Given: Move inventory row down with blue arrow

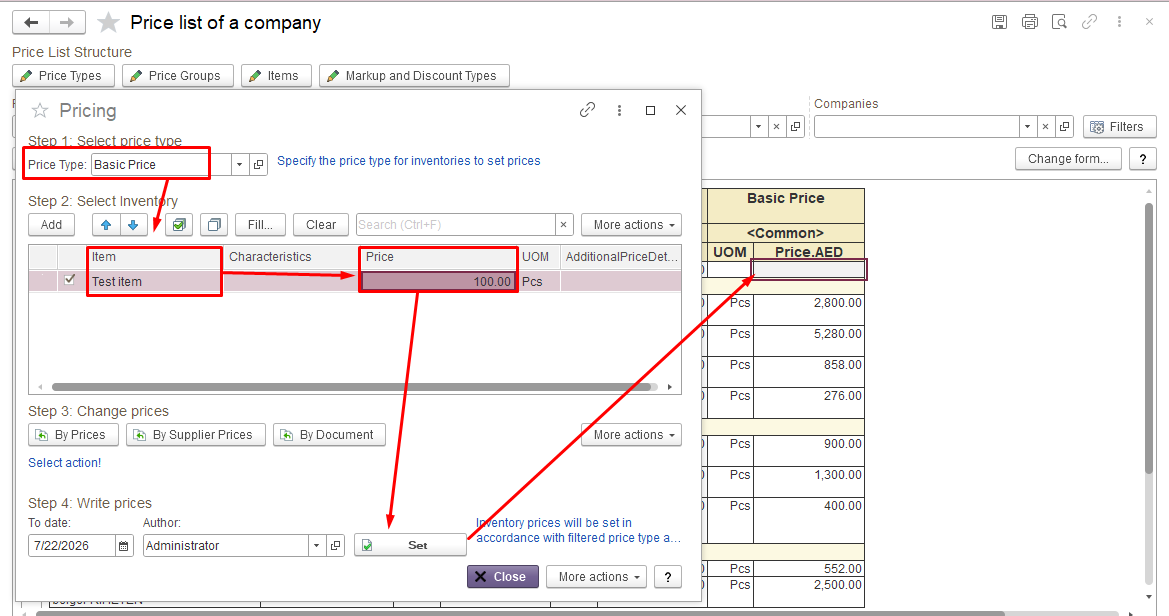Looking at the screenshot, I should click(x=133, y=224).
